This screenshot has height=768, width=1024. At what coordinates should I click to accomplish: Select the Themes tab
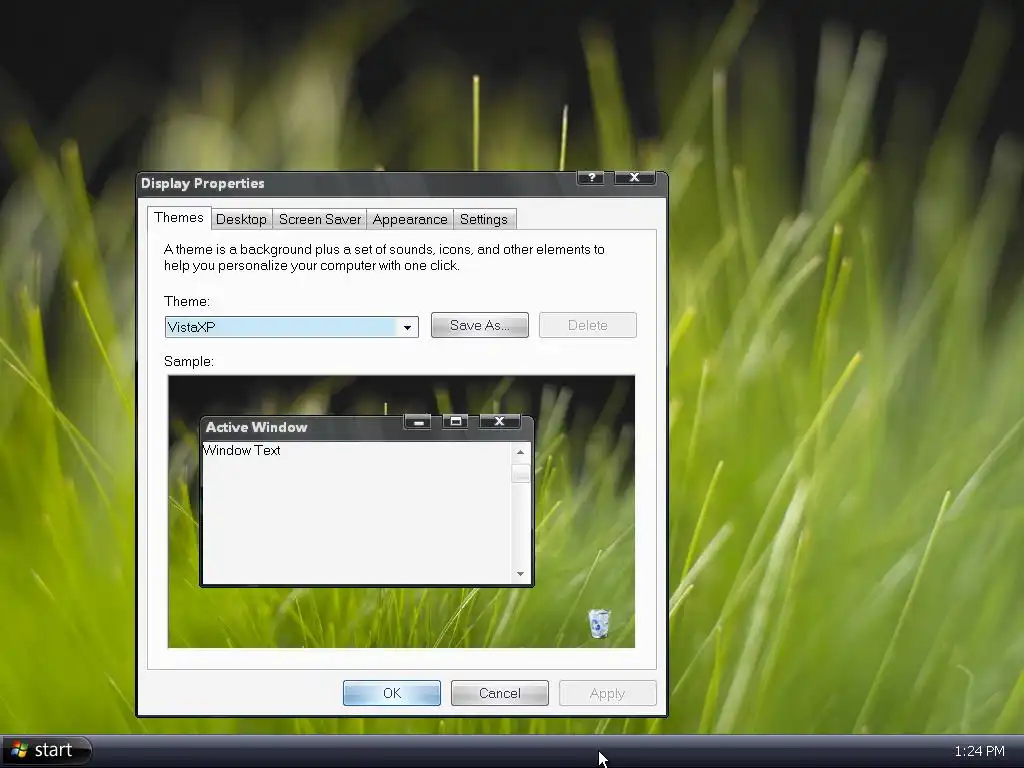click(179, 218)
